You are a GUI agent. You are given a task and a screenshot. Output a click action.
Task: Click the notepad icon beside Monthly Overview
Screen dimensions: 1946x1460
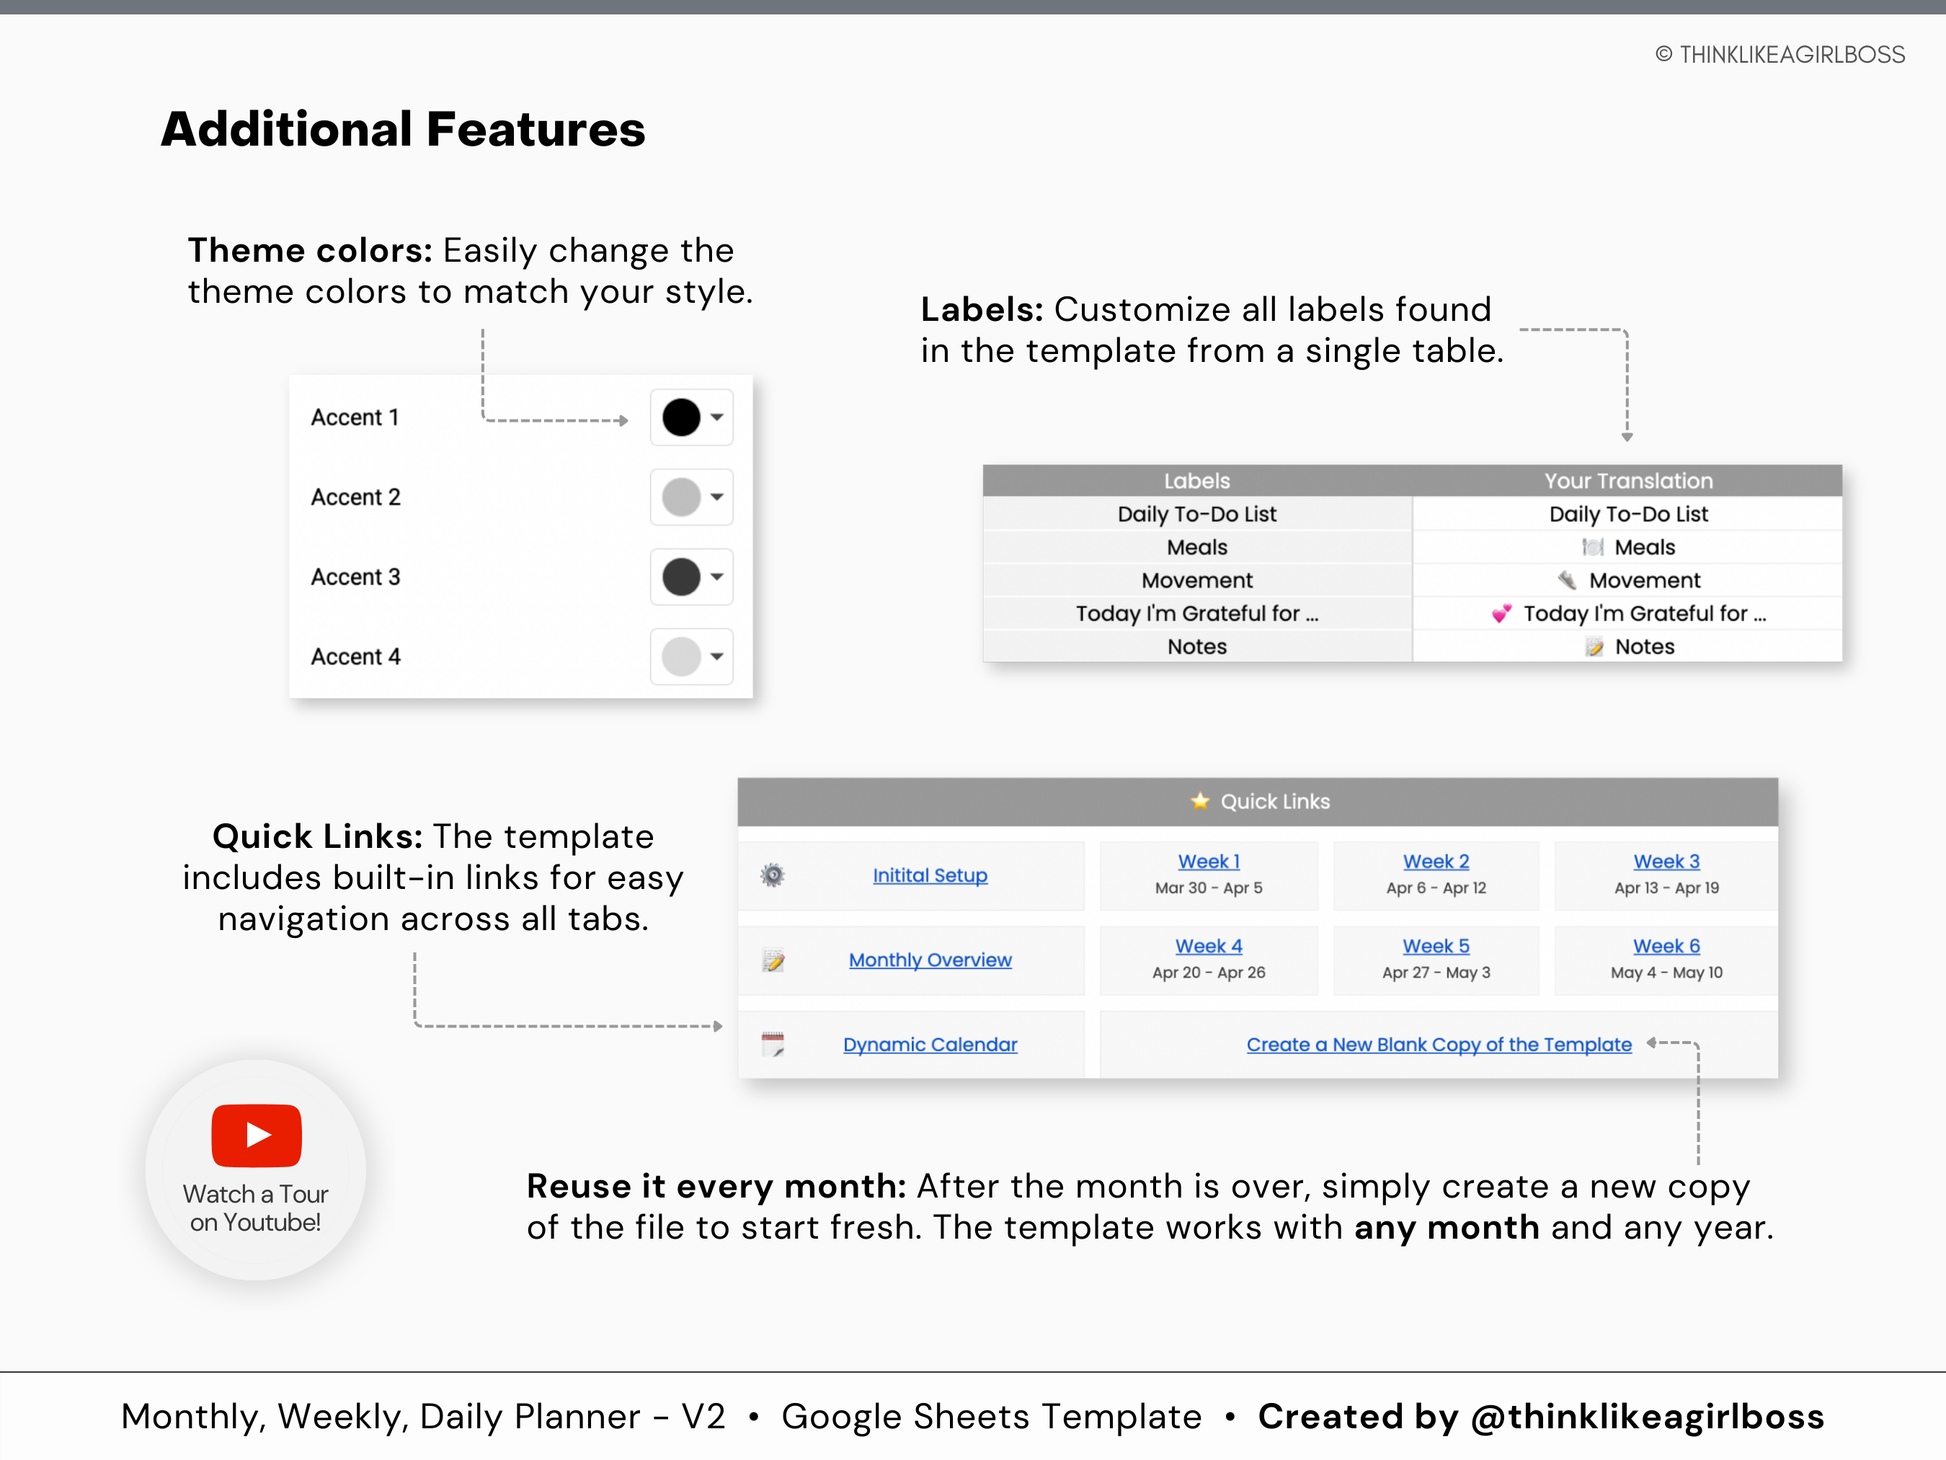(x=773, y=960)
